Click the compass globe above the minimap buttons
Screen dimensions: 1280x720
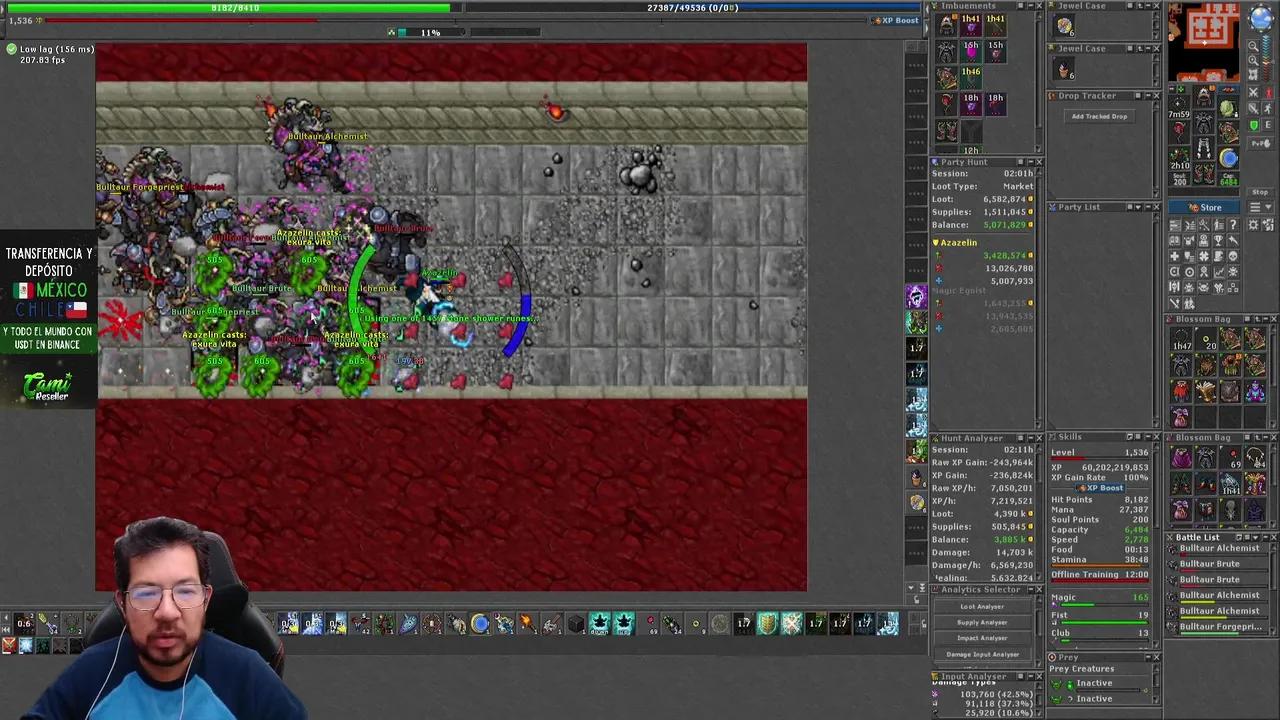pyautogui.click(x=1260, y=19)
